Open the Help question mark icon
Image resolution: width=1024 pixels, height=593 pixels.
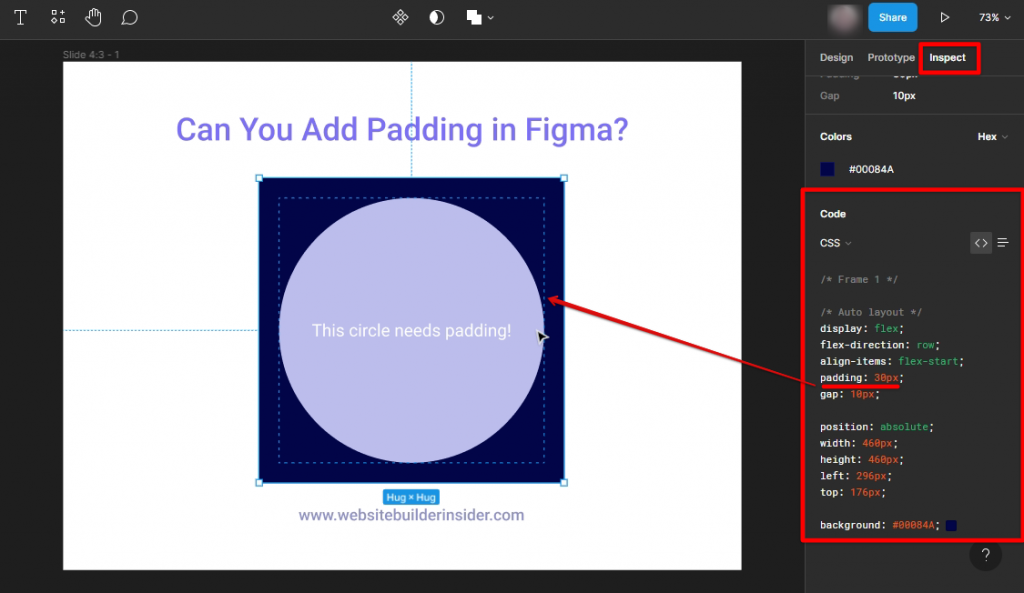985,555
